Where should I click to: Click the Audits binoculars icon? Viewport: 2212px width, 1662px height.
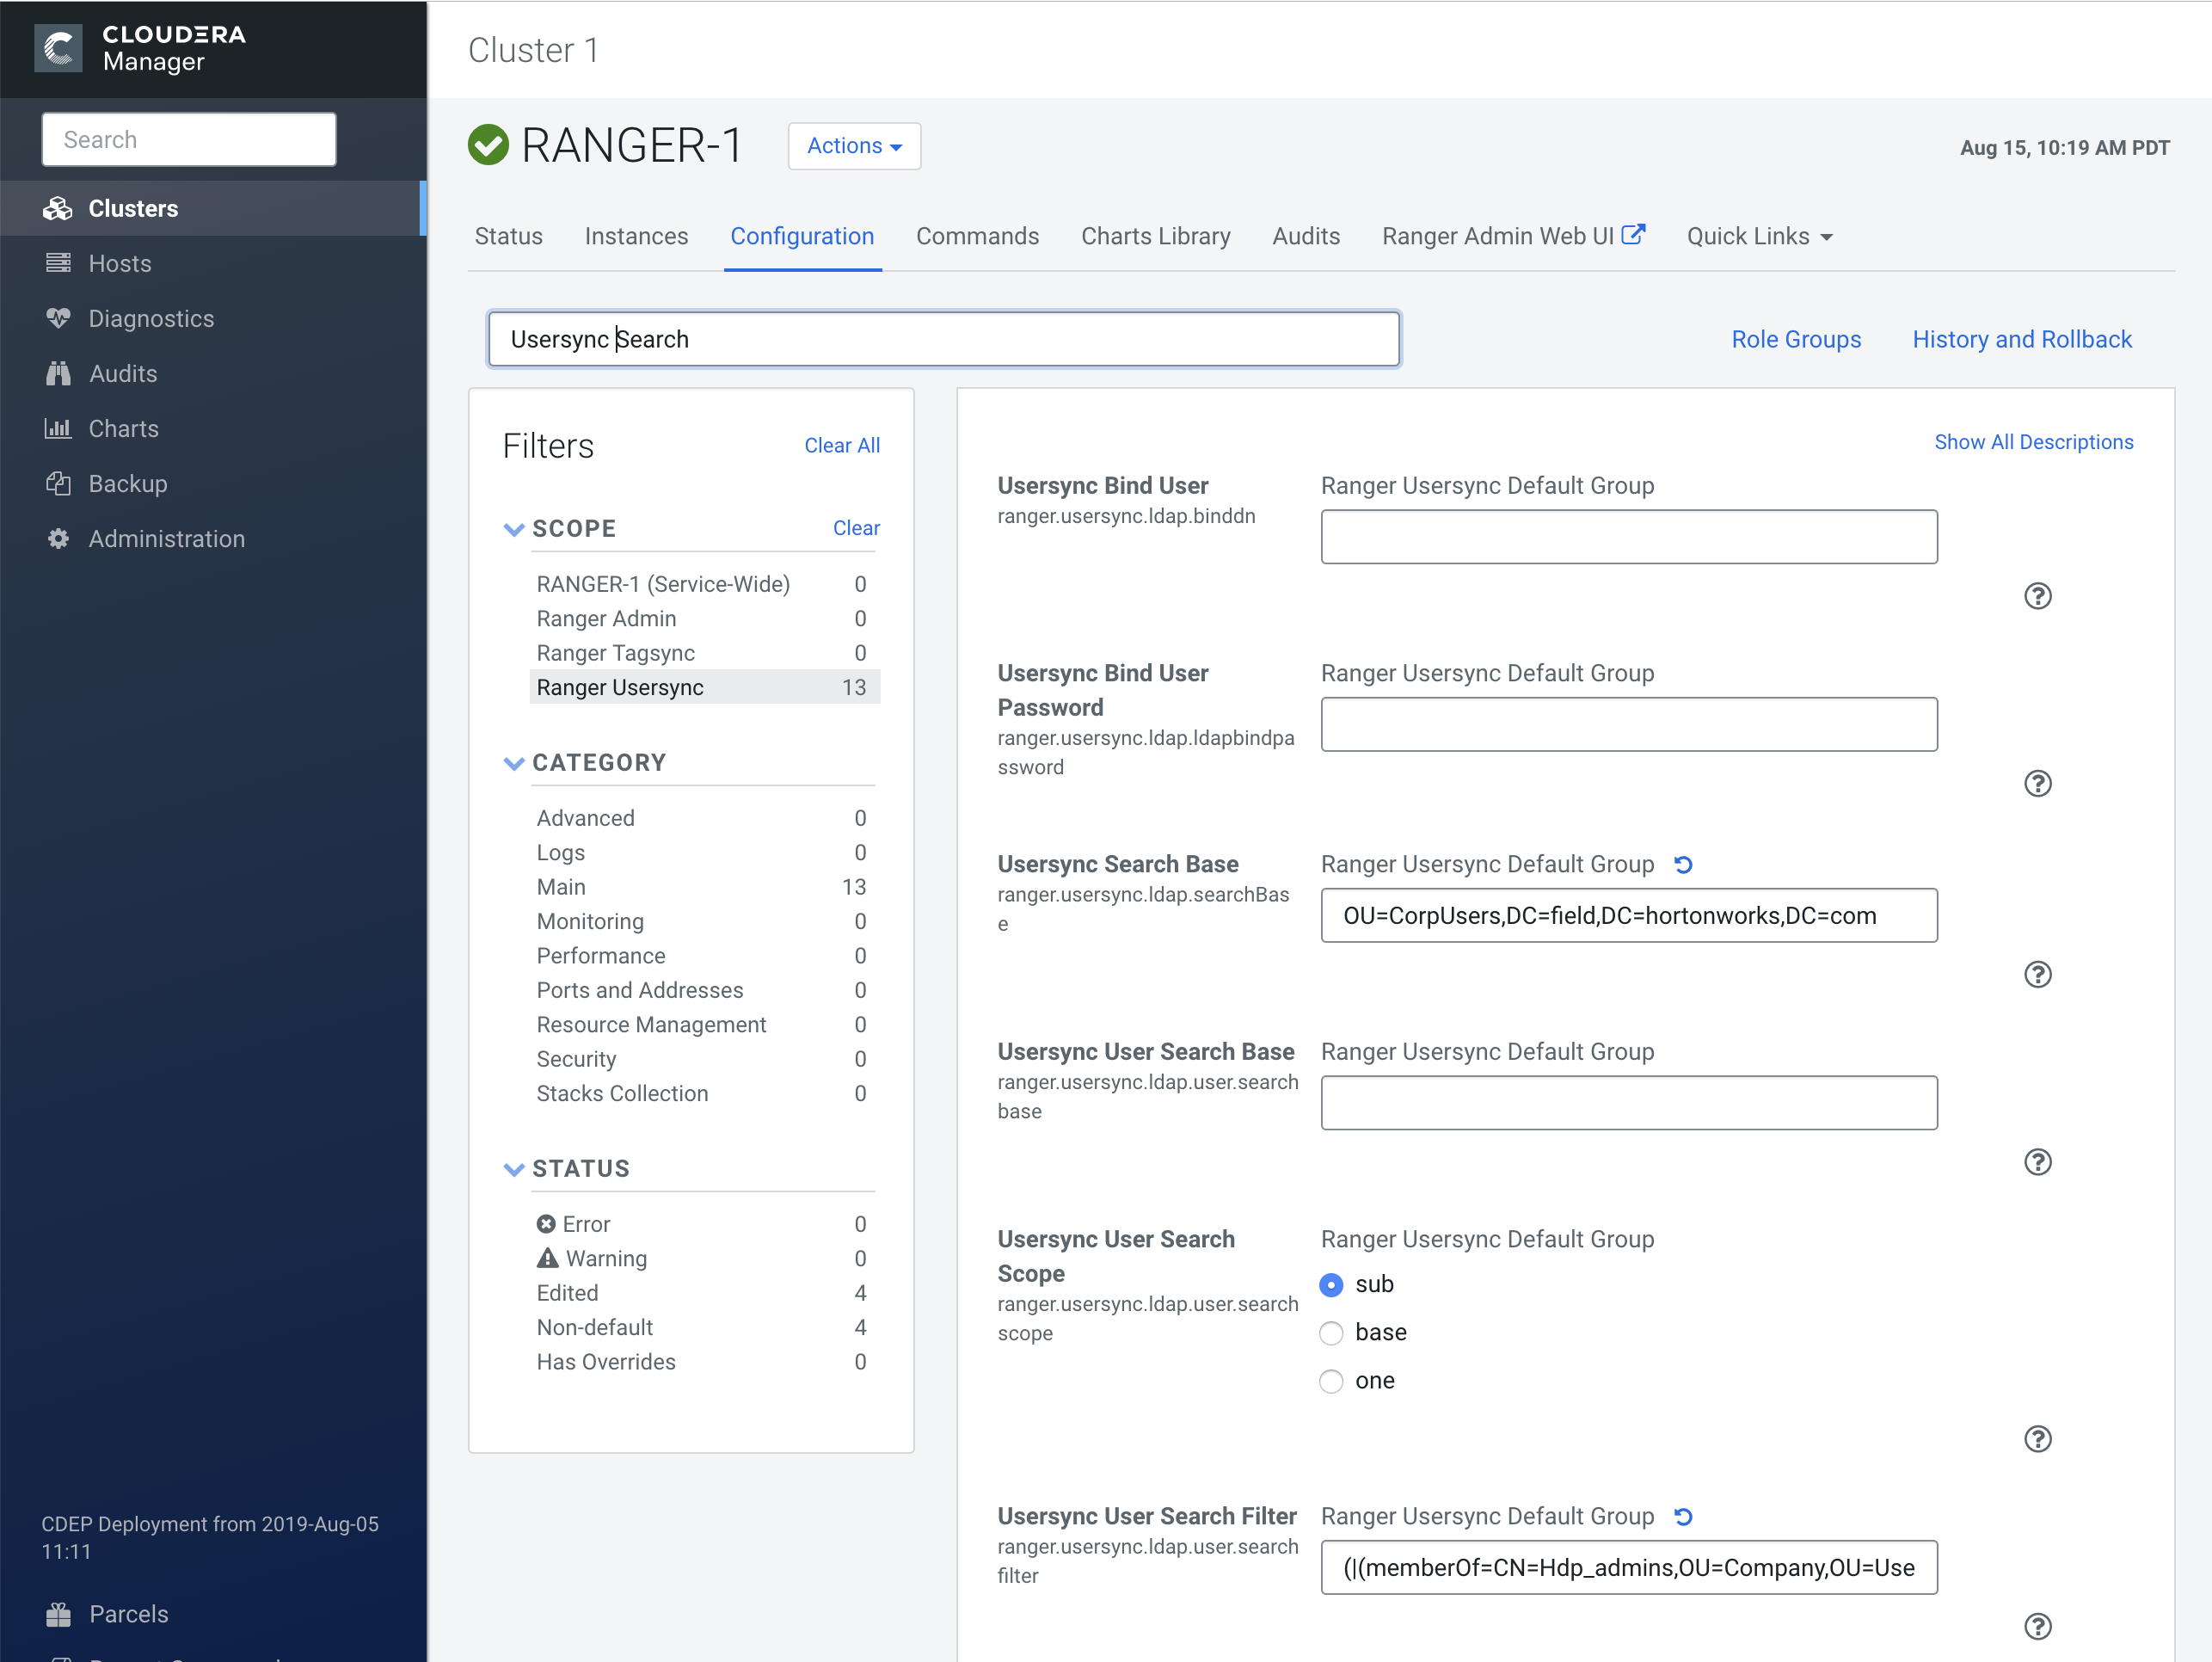pyautogui.click(x=58, y=374)
